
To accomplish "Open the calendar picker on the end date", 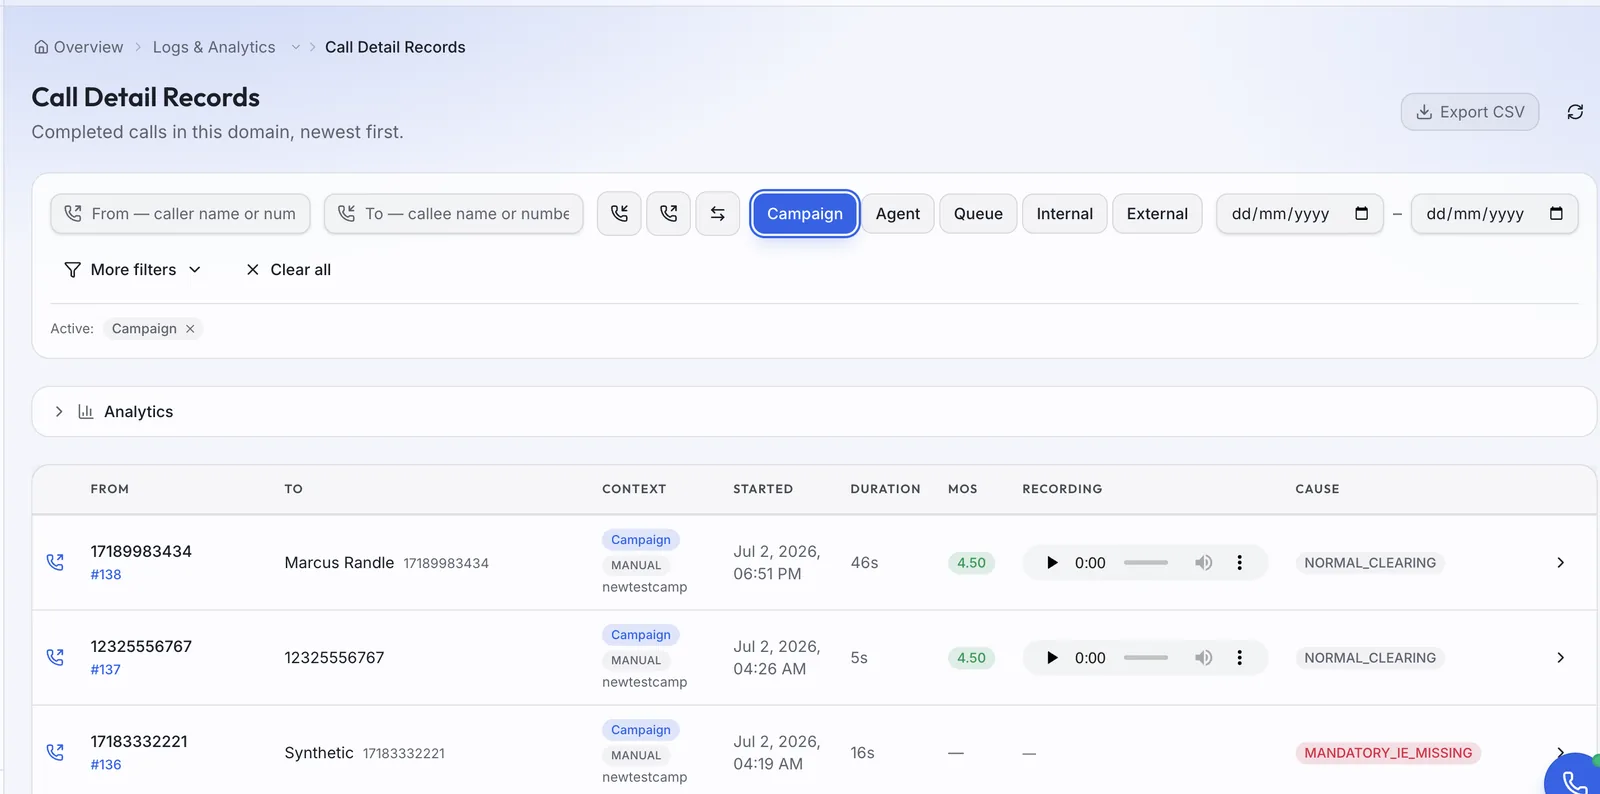I will 1556,214.
